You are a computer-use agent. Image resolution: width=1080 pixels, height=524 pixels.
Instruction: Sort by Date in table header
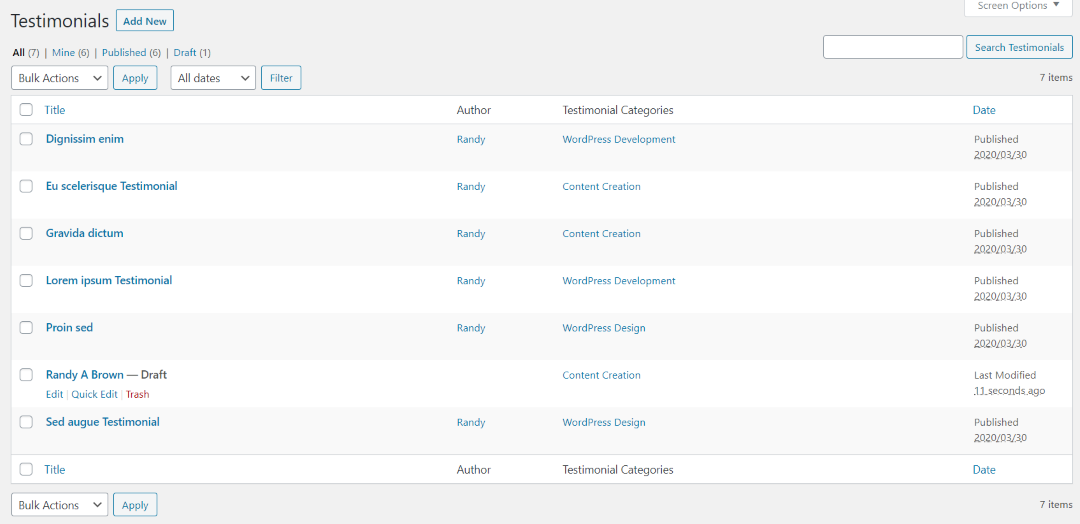click(x=984, y=109)
